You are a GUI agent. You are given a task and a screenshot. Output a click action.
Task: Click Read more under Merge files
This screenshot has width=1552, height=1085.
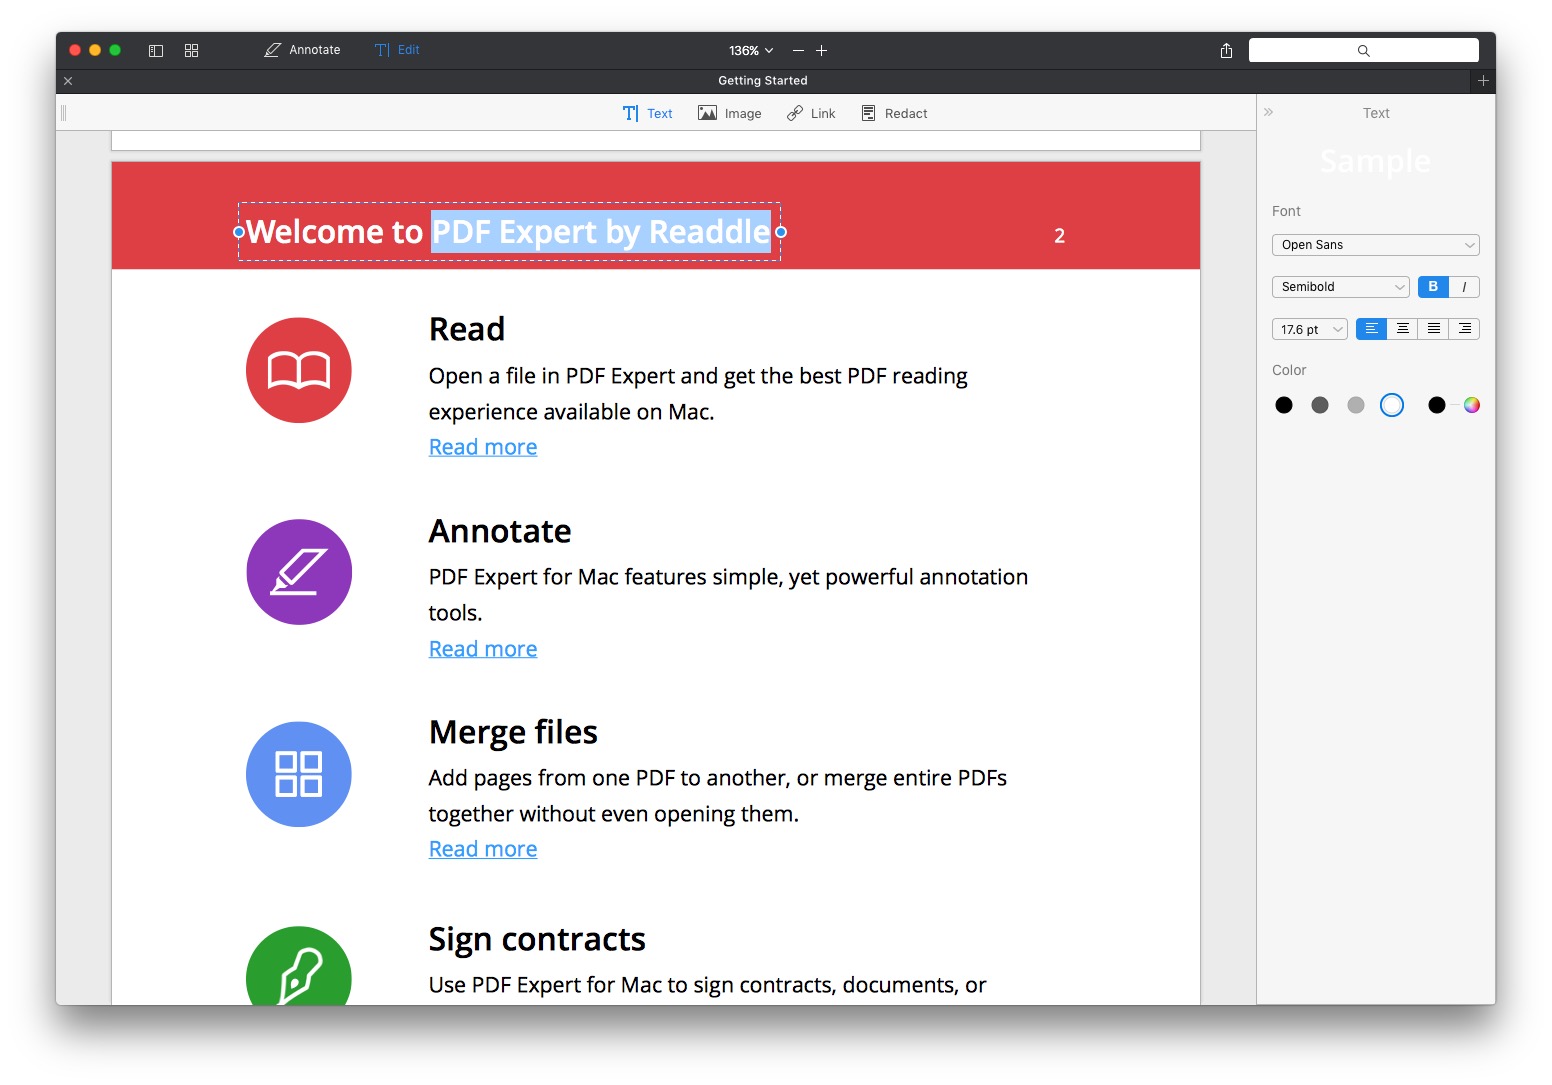coord(482,848)
